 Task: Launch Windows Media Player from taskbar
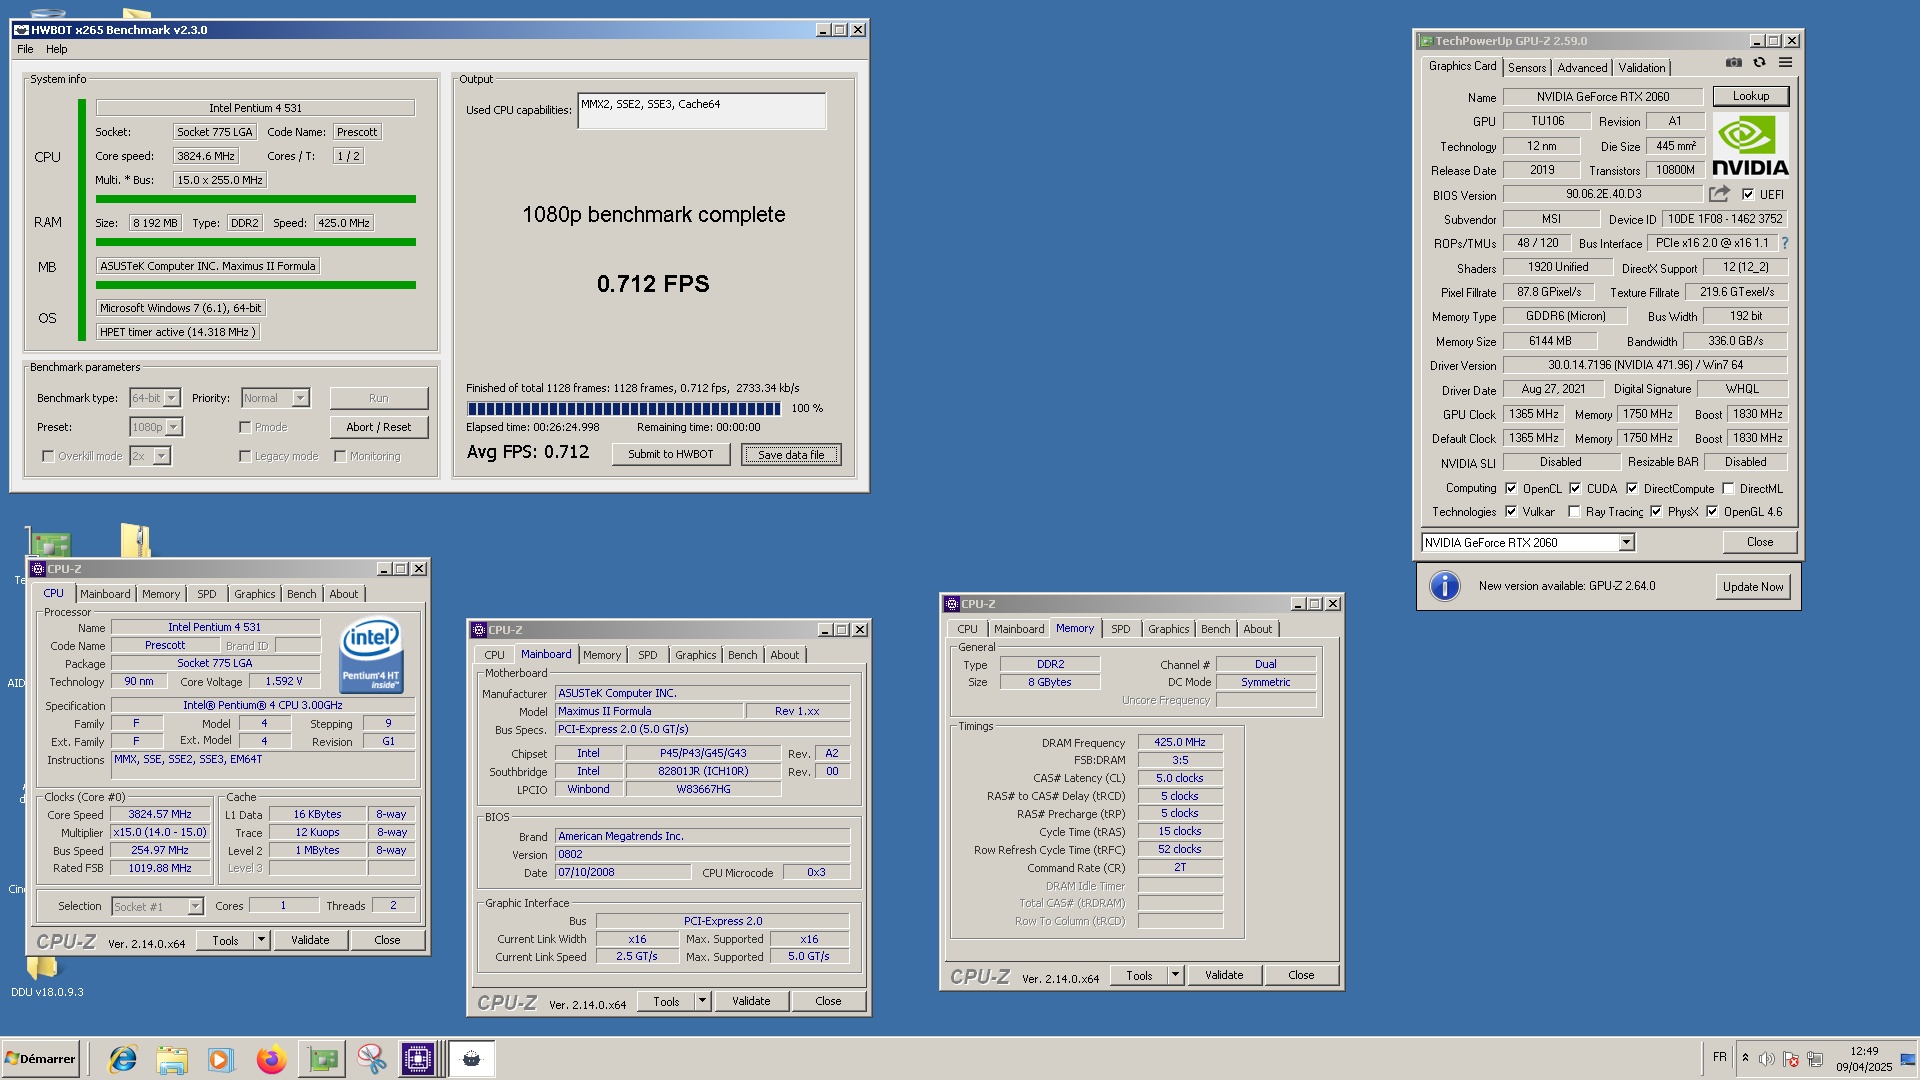[x=221, y=1059]
